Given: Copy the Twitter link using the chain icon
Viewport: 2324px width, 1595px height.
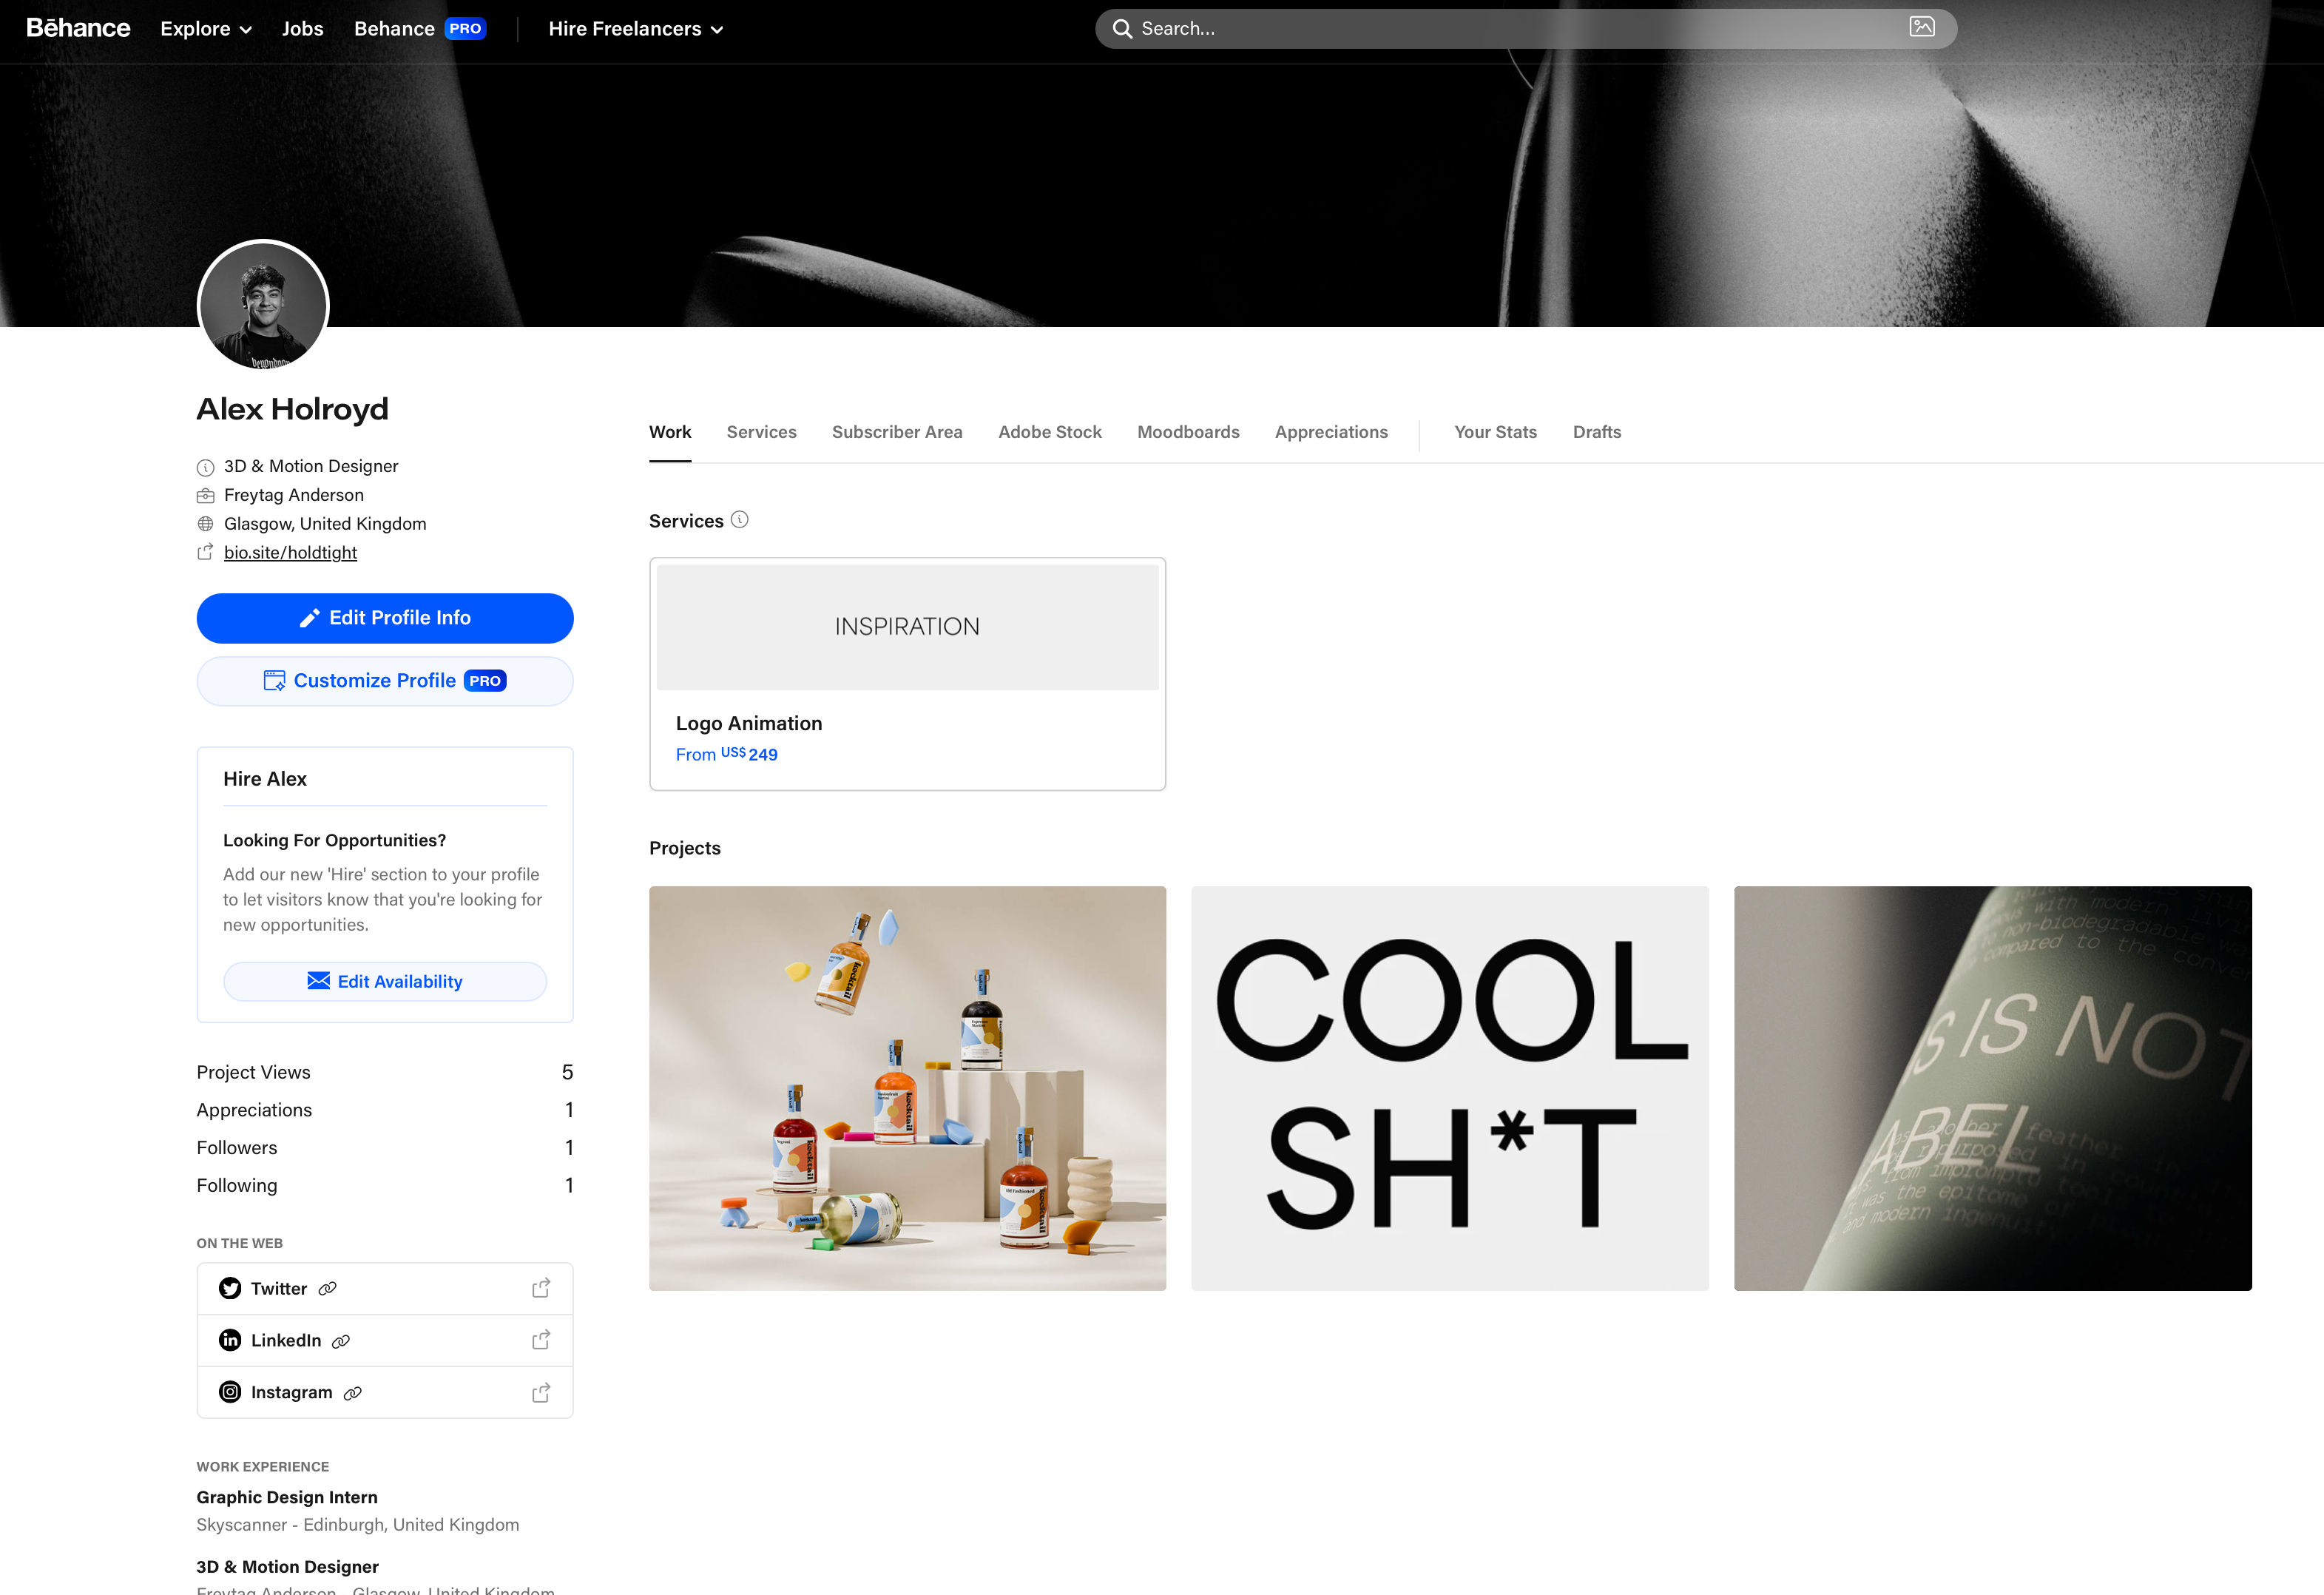Looking at the screenshot, I should click(328, 1288).
